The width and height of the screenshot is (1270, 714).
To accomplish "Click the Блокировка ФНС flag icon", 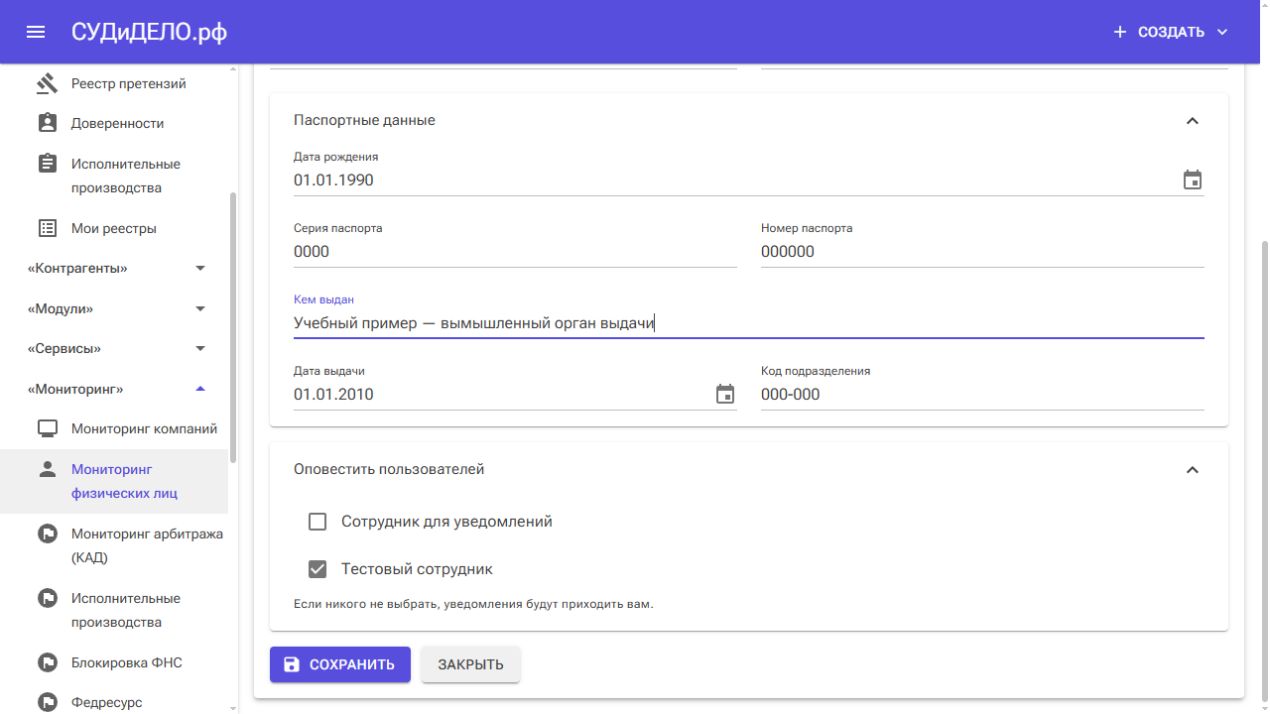I will pyautogui.click(x=47, y=662).
